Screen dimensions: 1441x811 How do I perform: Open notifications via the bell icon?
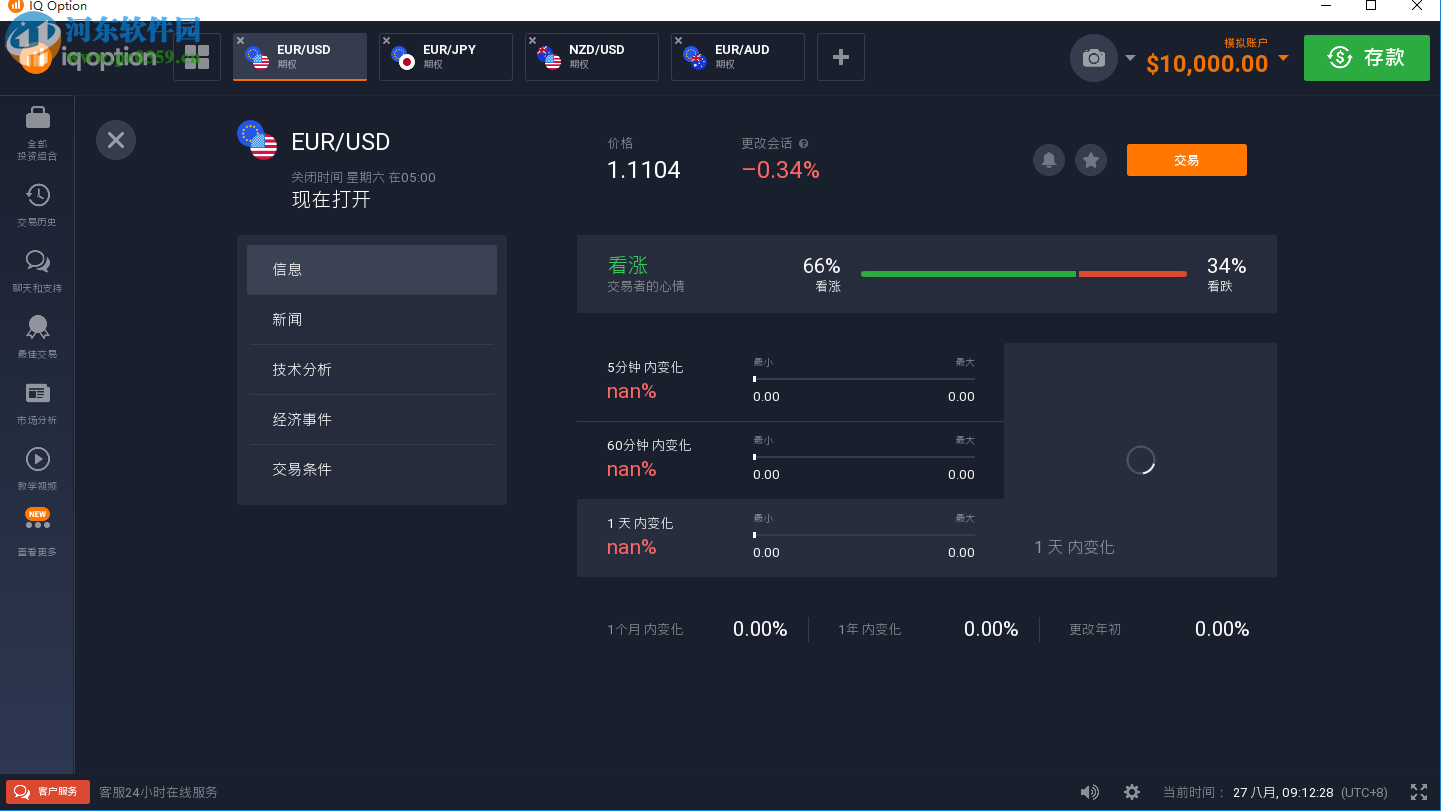(x=1048, y=160)
